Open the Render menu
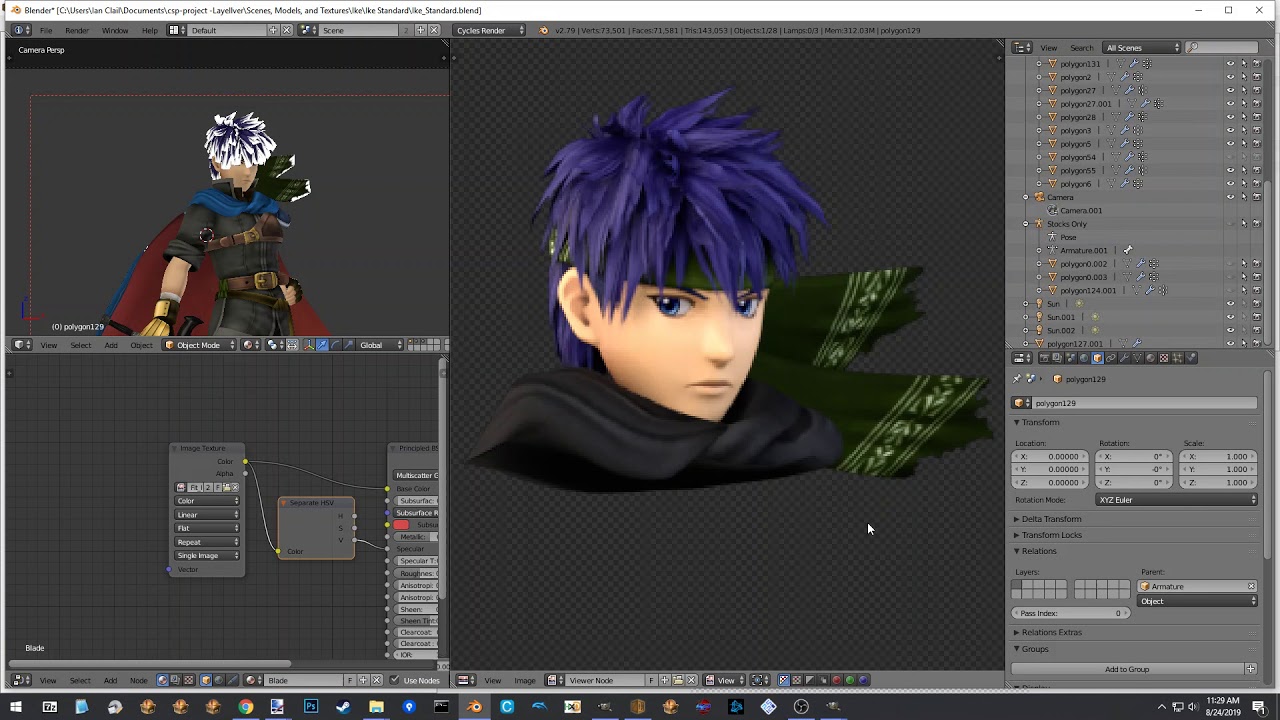This screenshot has width=1280, height=720. tap(77, 30)
